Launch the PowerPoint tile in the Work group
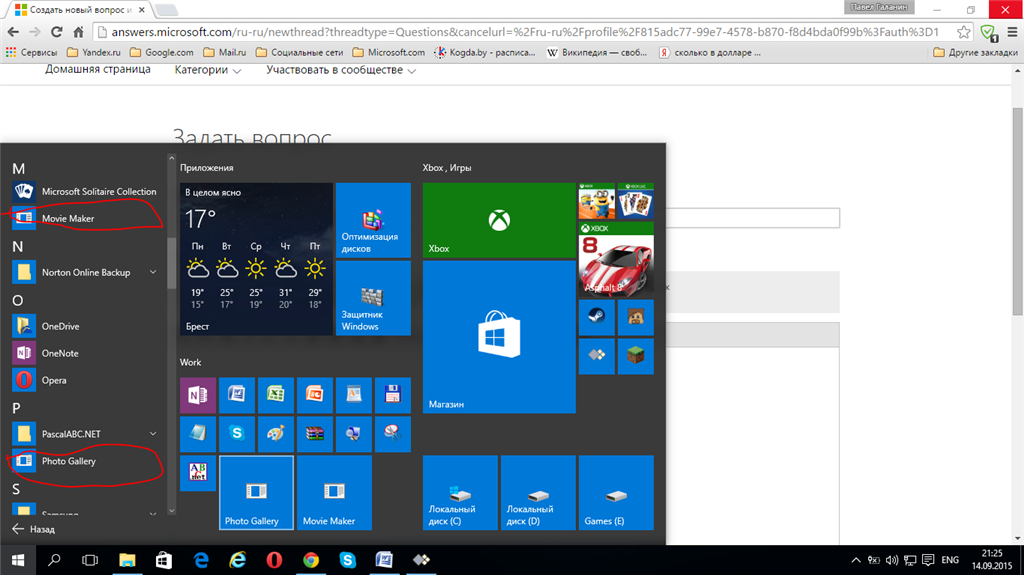1024x575 pixels. 315,395
